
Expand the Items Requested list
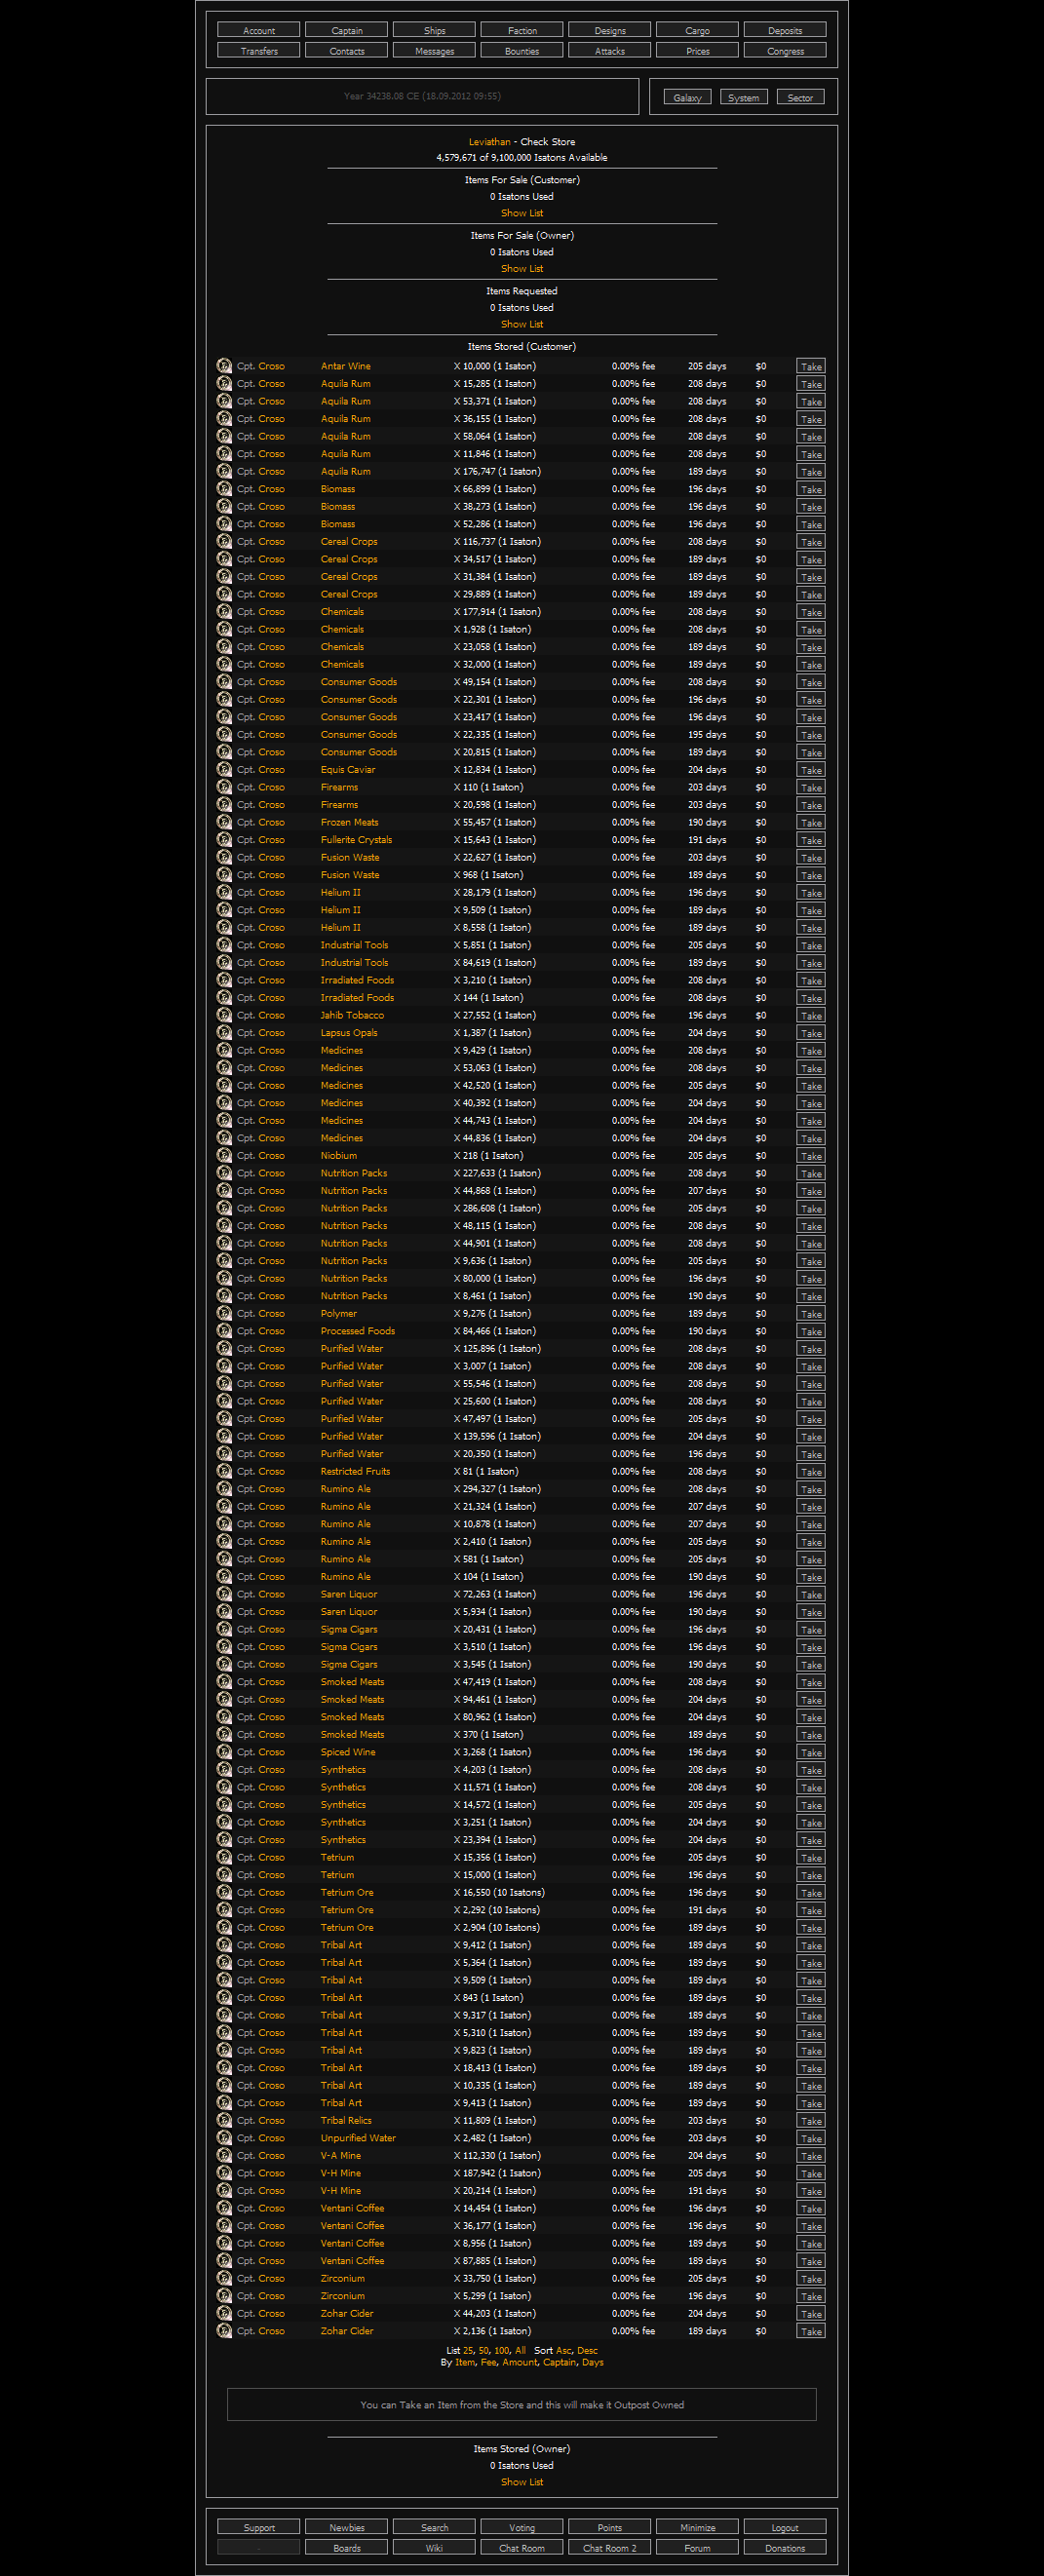coord(522,325)
